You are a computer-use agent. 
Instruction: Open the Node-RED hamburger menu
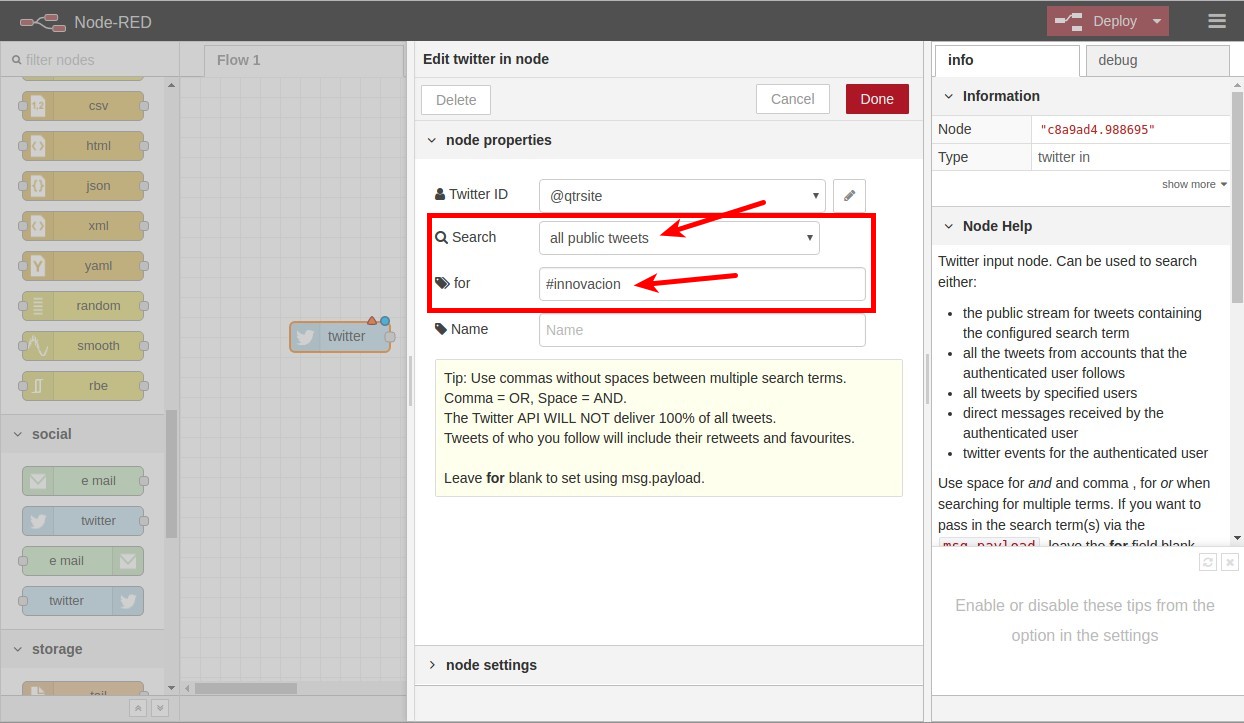[1216, 21]
